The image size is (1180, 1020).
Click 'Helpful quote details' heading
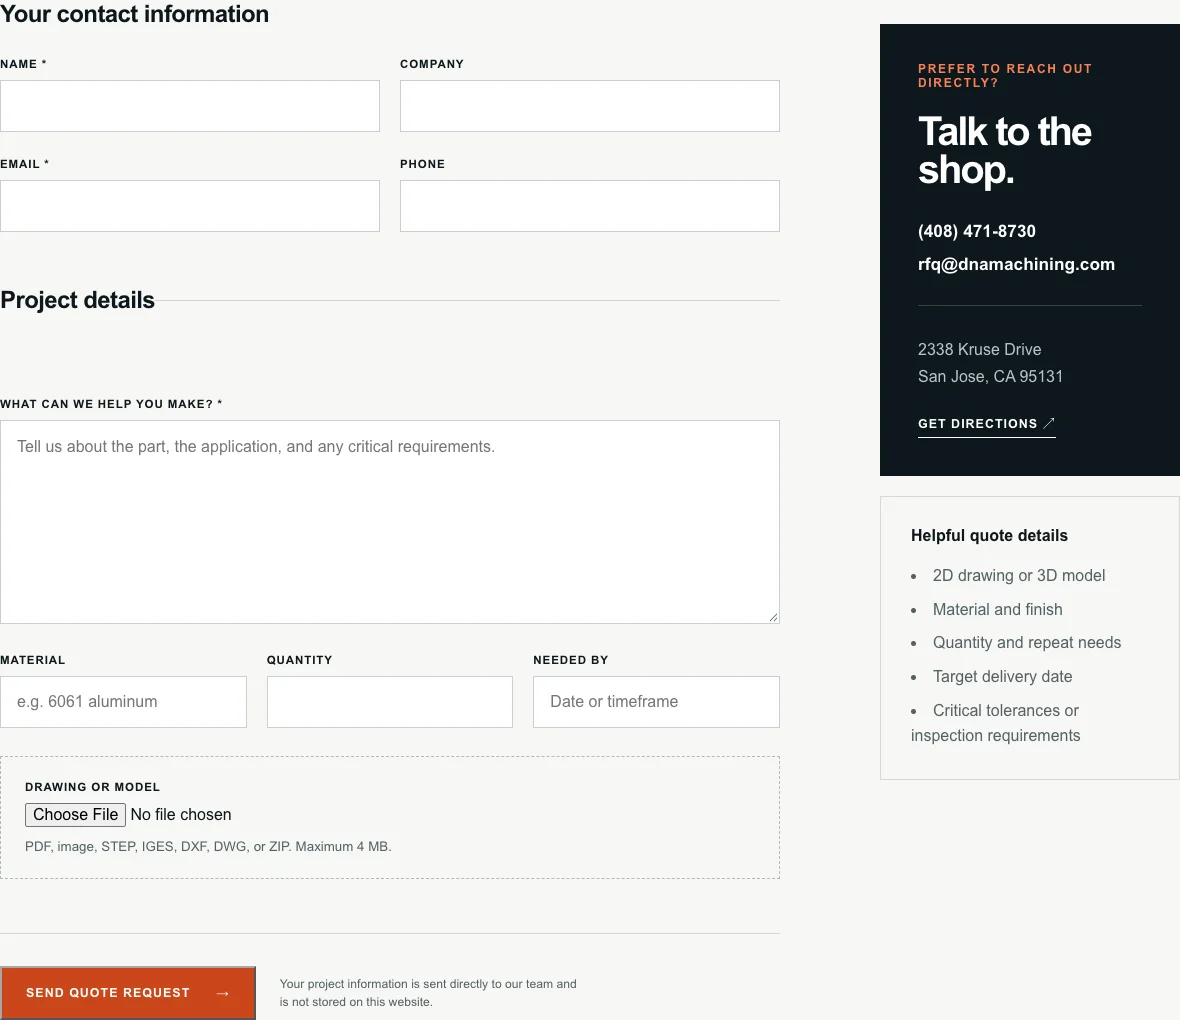[989, 535]
